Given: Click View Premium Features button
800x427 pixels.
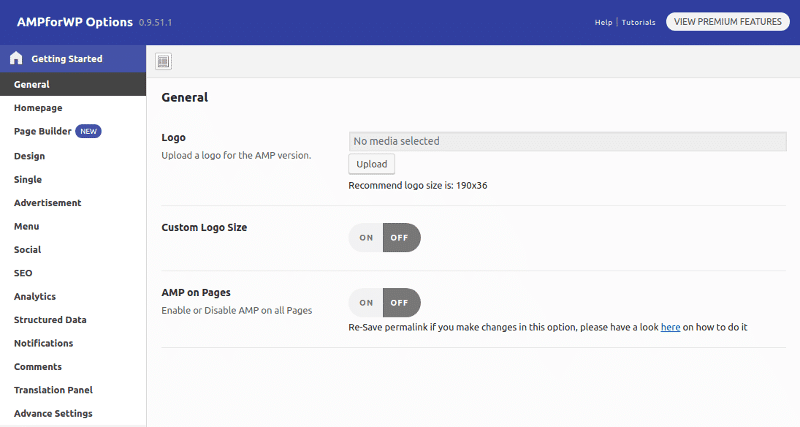Looking at the screenshot, I should pyautogui.click(x=728, y=21).
